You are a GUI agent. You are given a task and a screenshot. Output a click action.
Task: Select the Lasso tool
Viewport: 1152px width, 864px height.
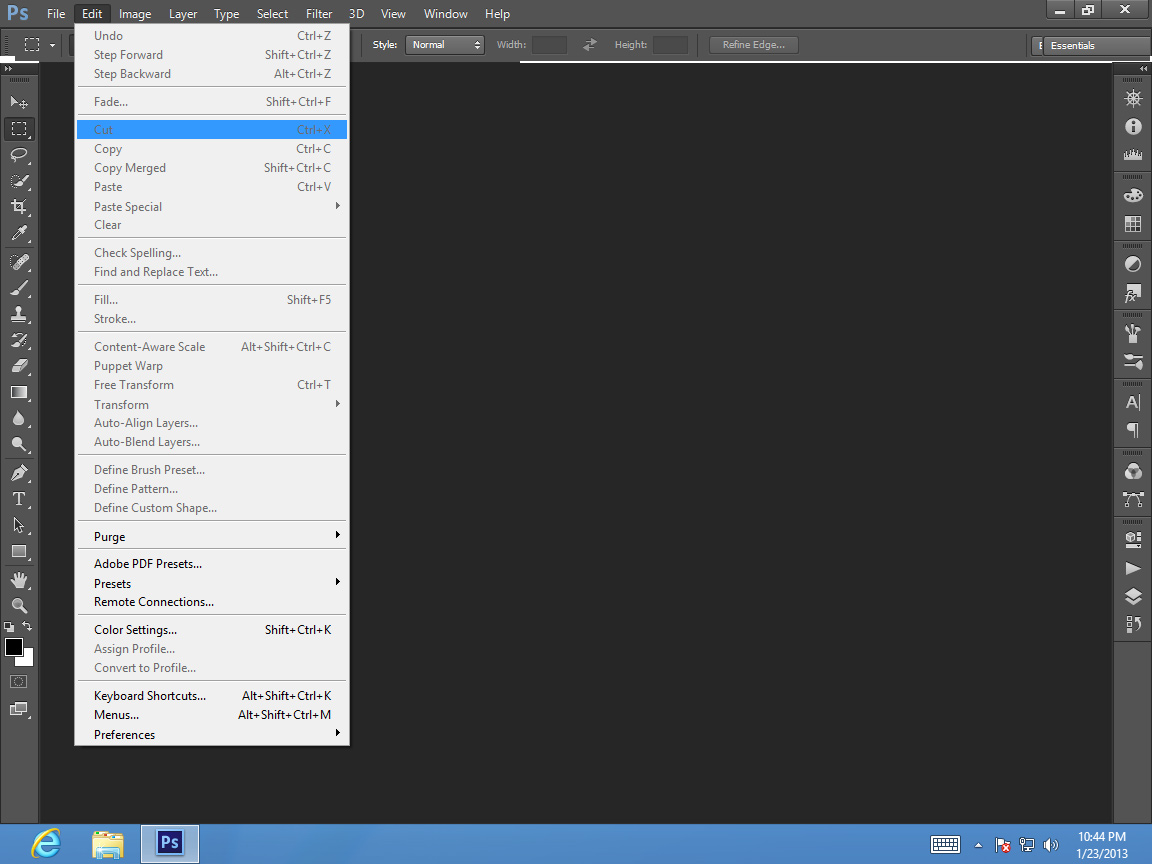pos(19,154)
